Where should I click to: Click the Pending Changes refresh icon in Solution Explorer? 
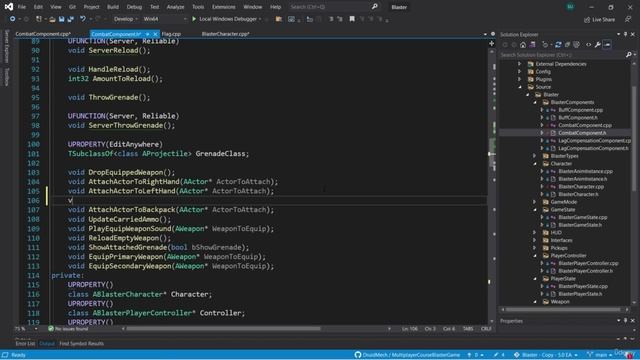[x=545, y=45]
